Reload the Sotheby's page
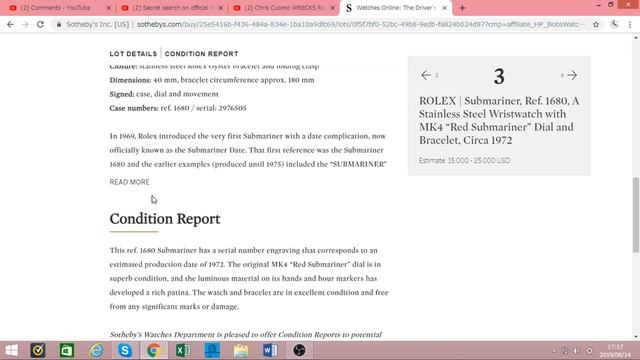Screen dimensions: 640x360 40,24
